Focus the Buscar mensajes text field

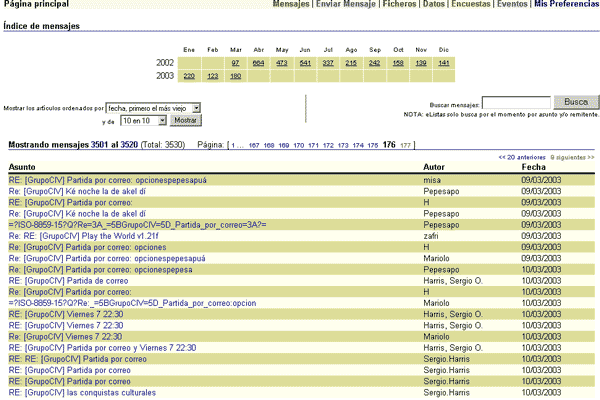point(515,102)
